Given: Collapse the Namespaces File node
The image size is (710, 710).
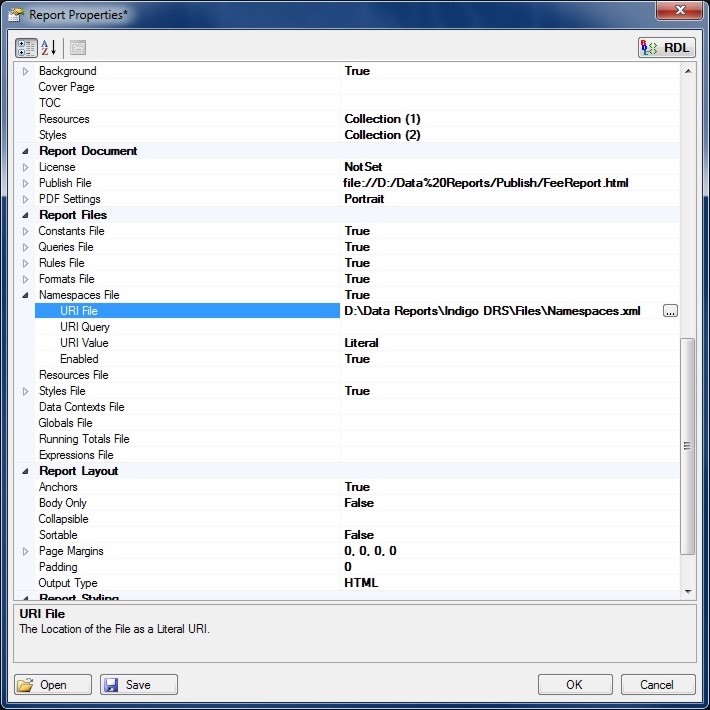Looking at the screenshot, I should 26,295.
